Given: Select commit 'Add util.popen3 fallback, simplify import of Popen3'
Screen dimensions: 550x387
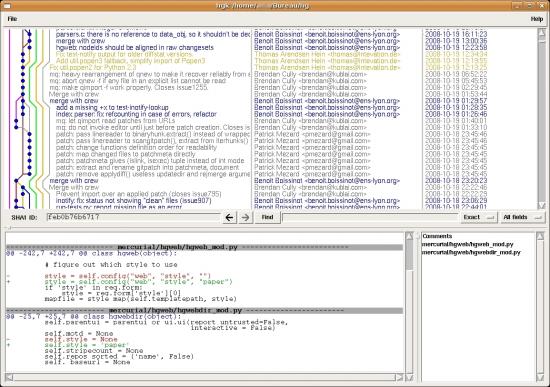Looking at the screenshot, I should pyautogui.click(x=130, y=61).
